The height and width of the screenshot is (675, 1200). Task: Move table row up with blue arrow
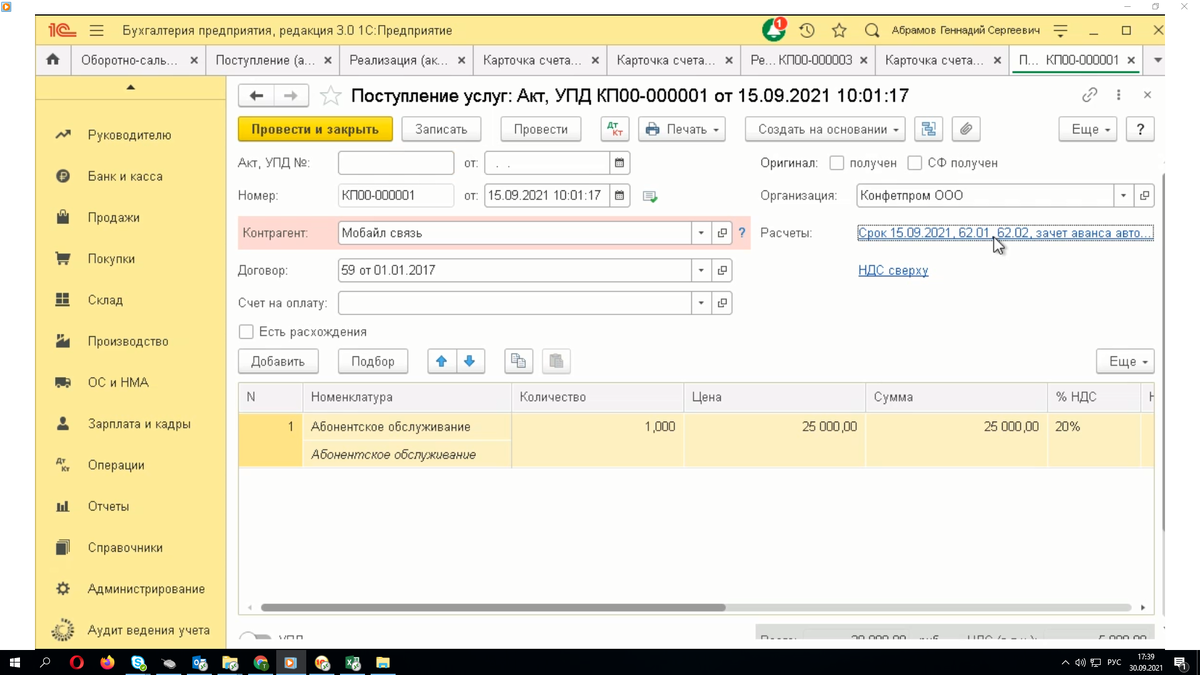coord(442,361)
